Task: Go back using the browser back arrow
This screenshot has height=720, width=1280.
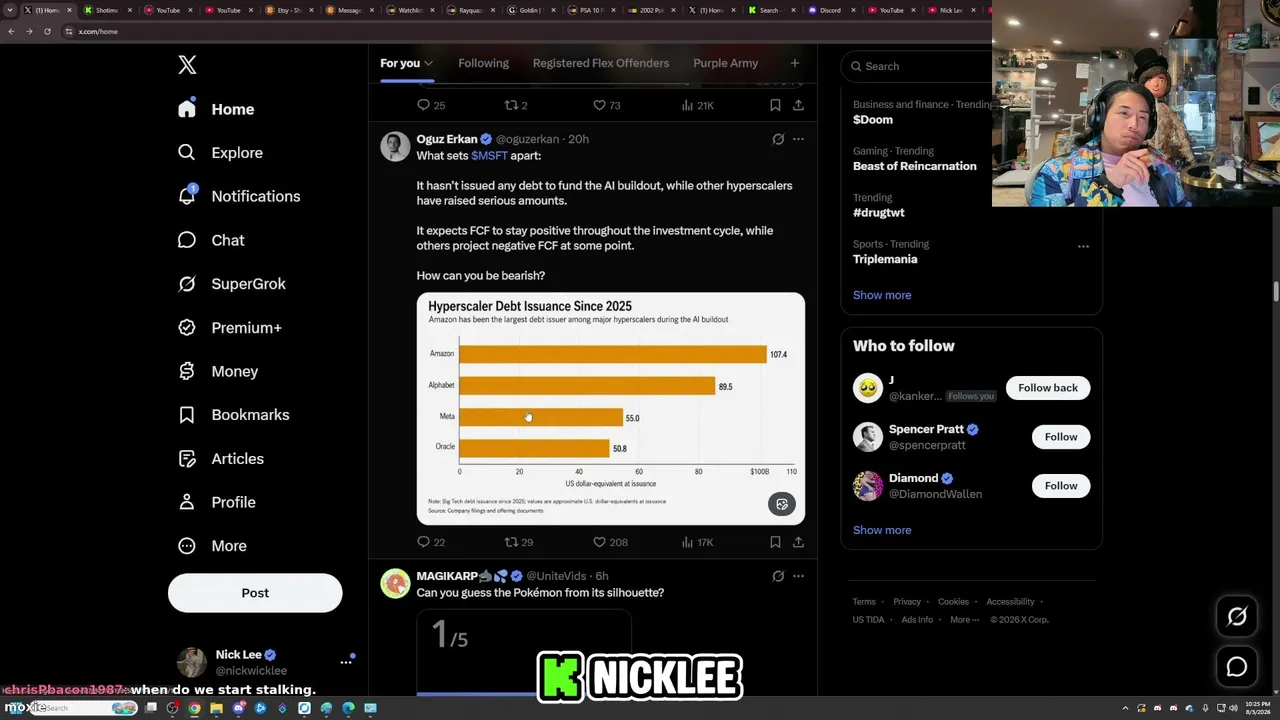Action: (x=11, y=31)
